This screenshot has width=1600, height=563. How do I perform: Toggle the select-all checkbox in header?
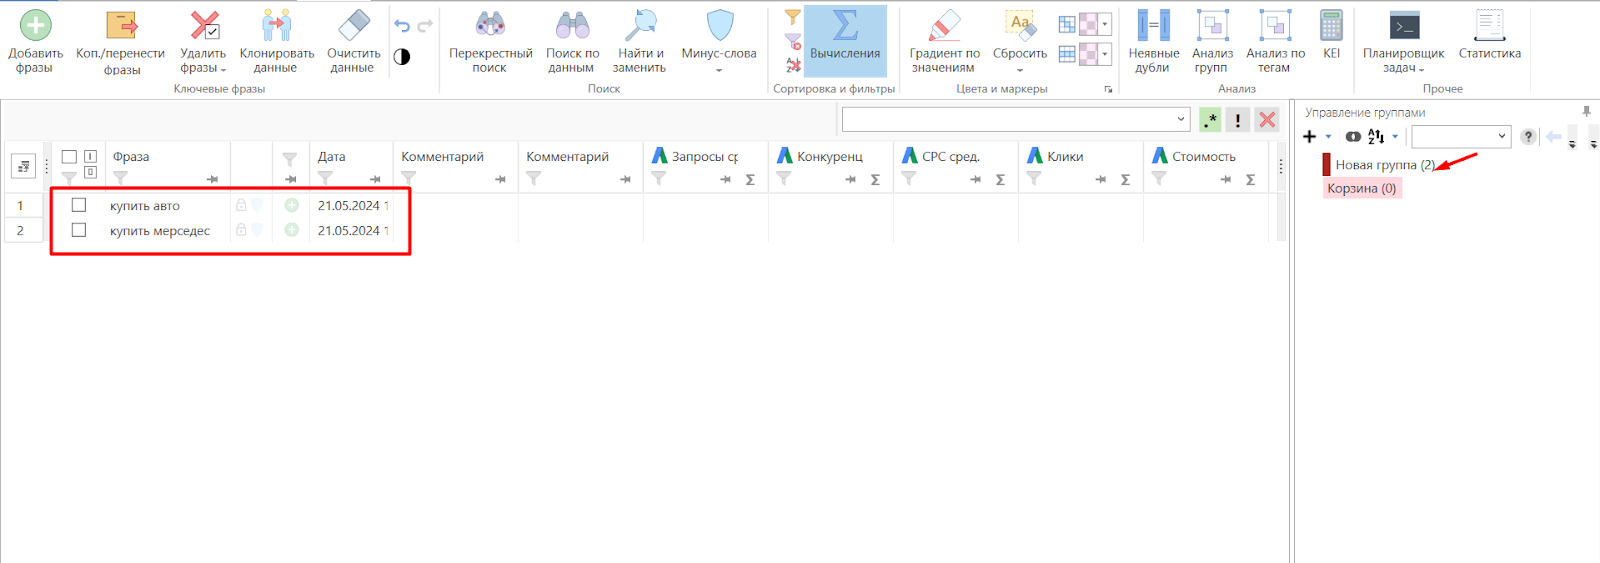(x=69, y=157)
